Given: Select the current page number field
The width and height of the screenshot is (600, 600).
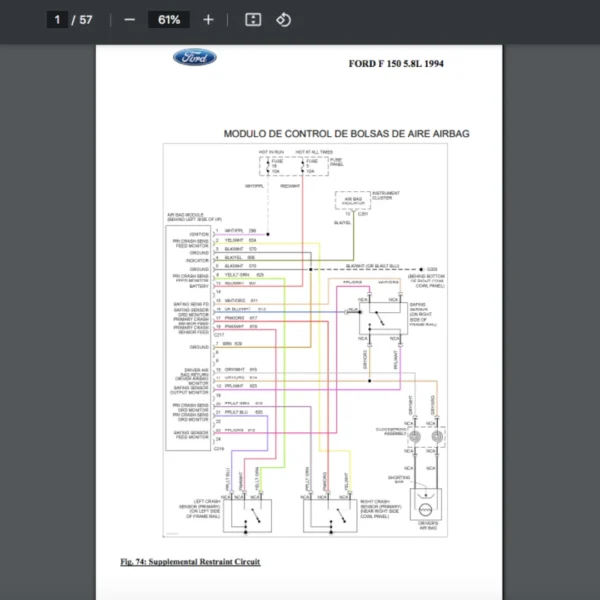Looking at the screenshot, I should click(x=59, y=19).
